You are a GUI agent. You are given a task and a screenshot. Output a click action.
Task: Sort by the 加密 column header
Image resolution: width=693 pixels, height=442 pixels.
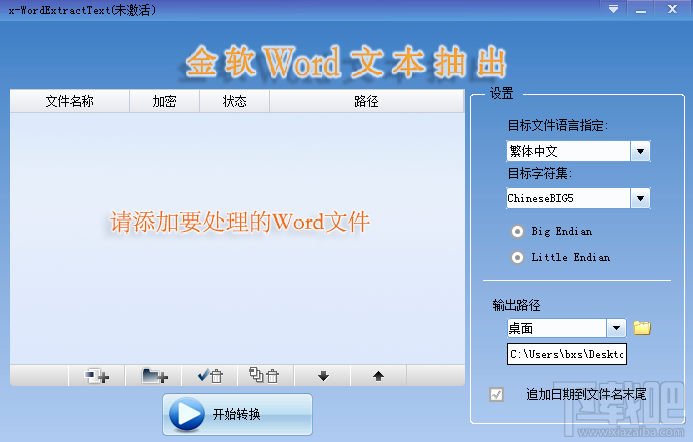[164, 101]
